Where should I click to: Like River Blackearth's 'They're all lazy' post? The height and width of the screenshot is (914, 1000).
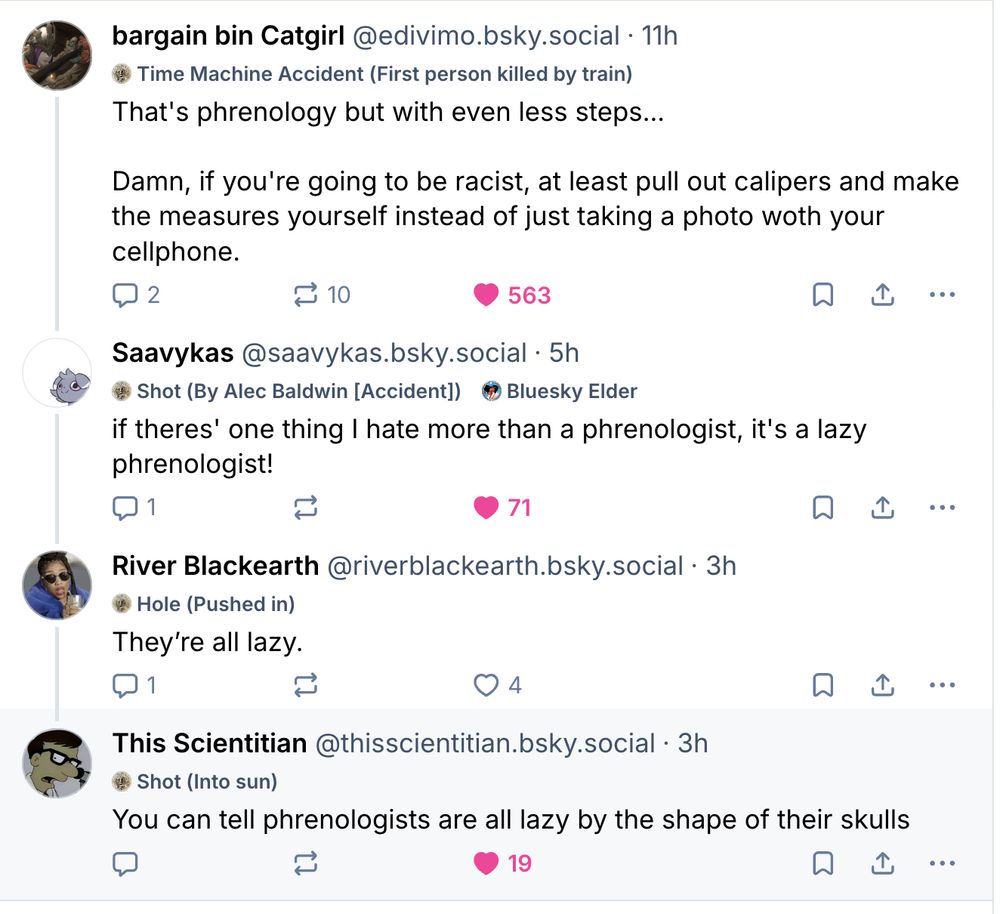coord(487,685)
